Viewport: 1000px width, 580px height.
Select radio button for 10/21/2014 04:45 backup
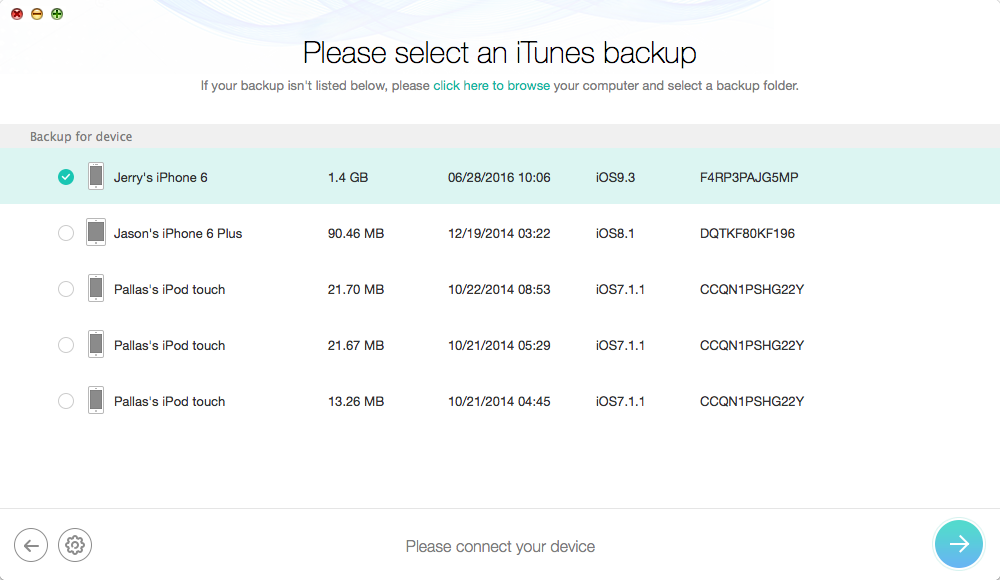pyautogui.click(x=66, y=401)
